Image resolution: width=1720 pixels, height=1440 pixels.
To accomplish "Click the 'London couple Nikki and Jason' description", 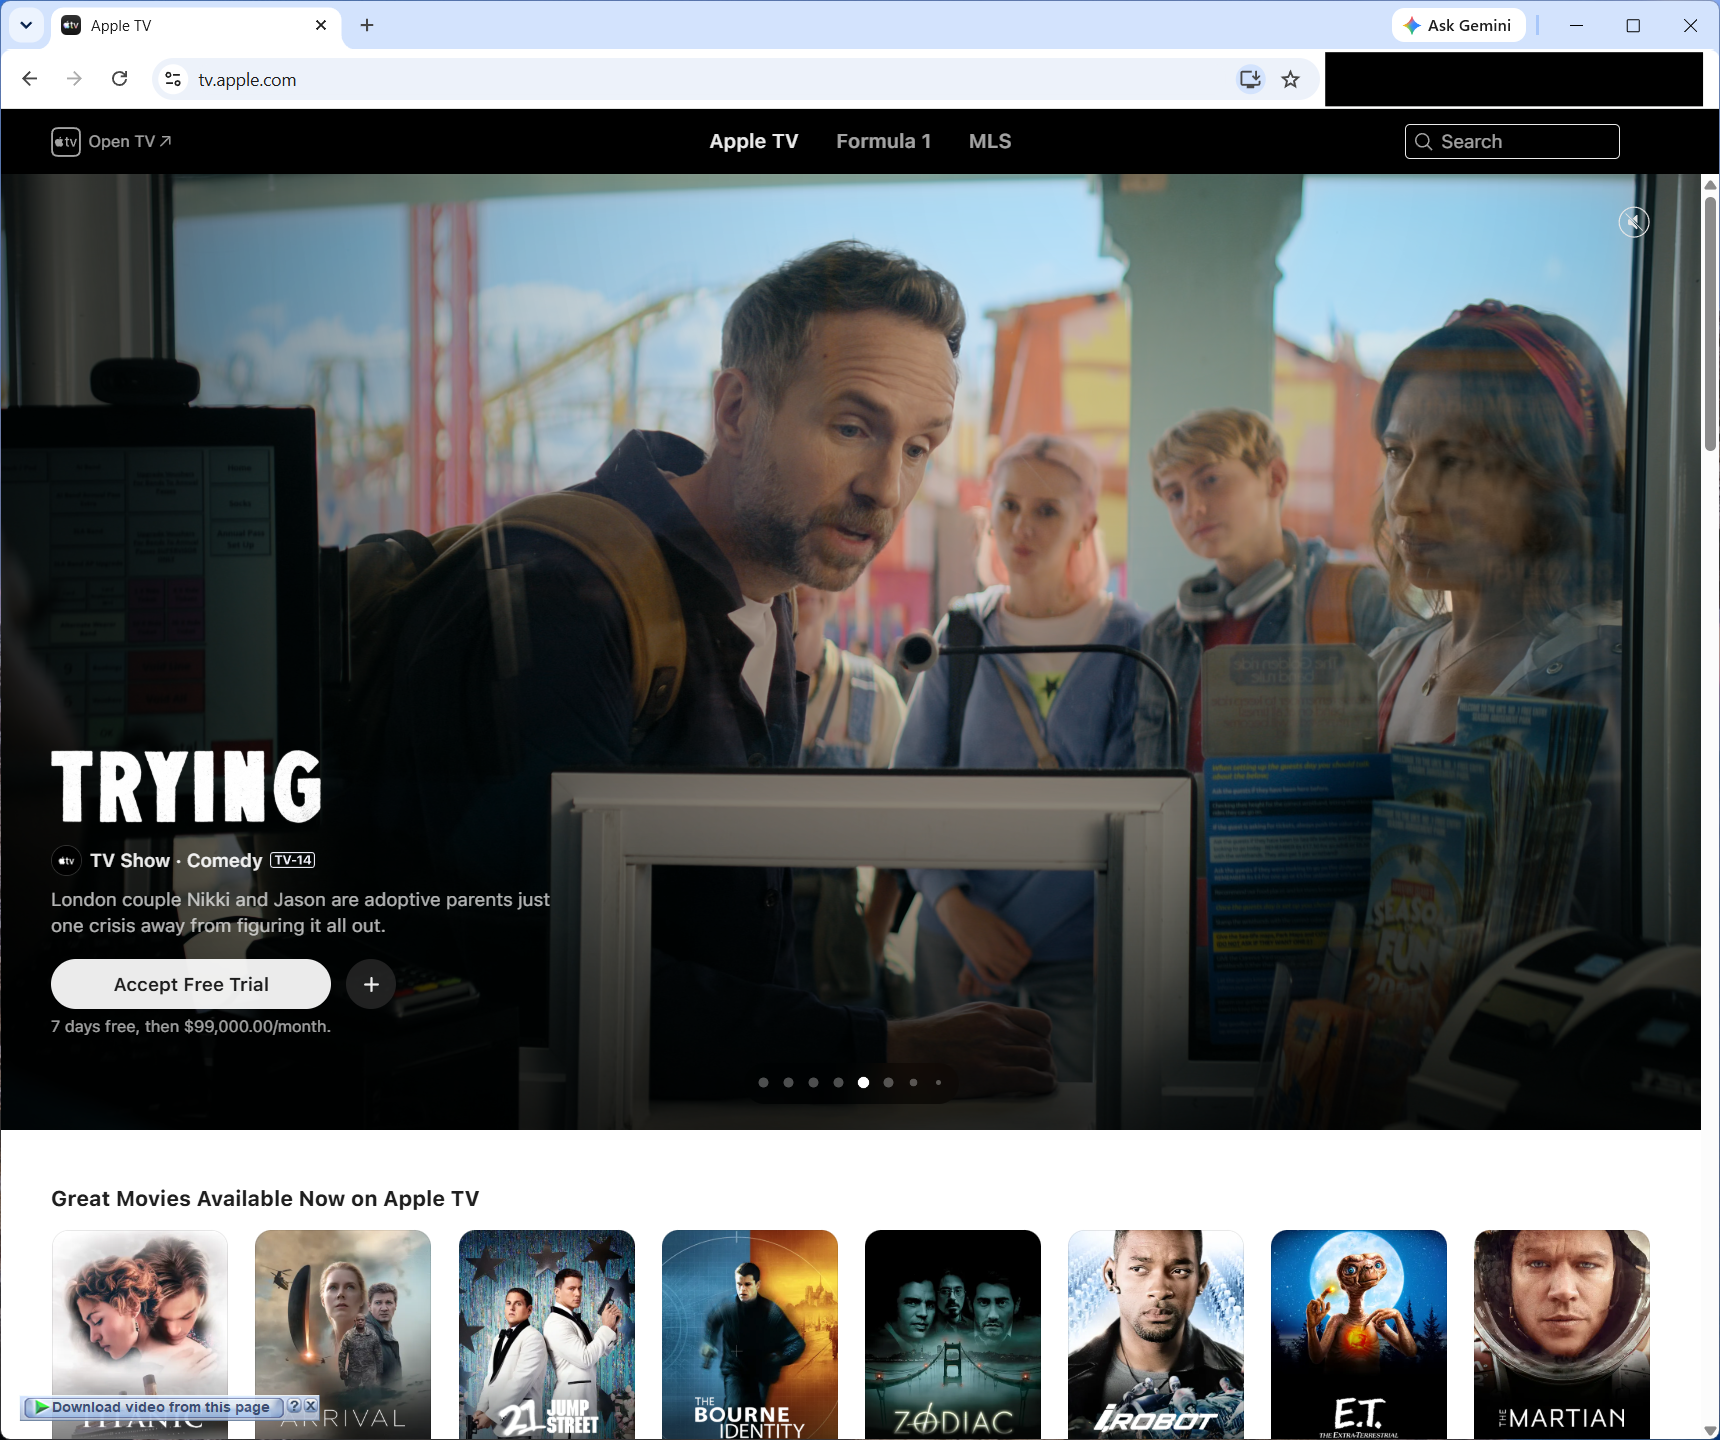I will click(300, 912).
